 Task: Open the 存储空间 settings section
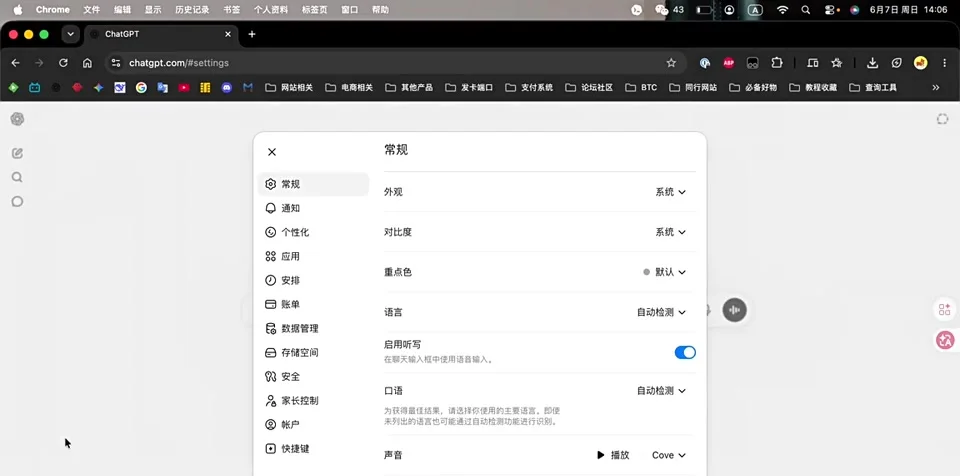tap(313, 352)
